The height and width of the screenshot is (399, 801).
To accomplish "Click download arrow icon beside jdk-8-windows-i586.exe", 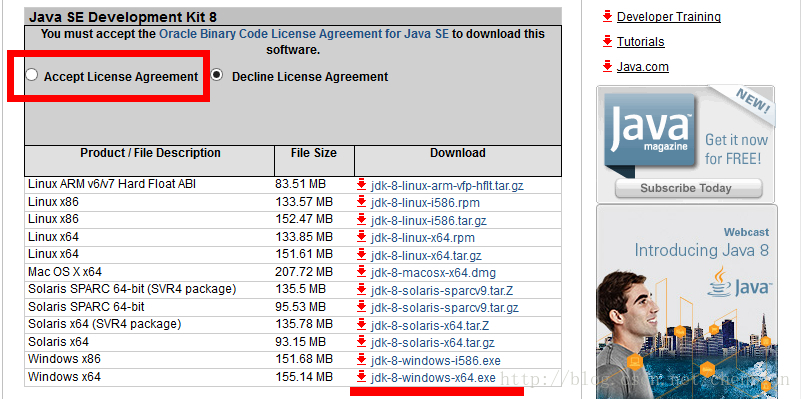I will coord(362,359).
